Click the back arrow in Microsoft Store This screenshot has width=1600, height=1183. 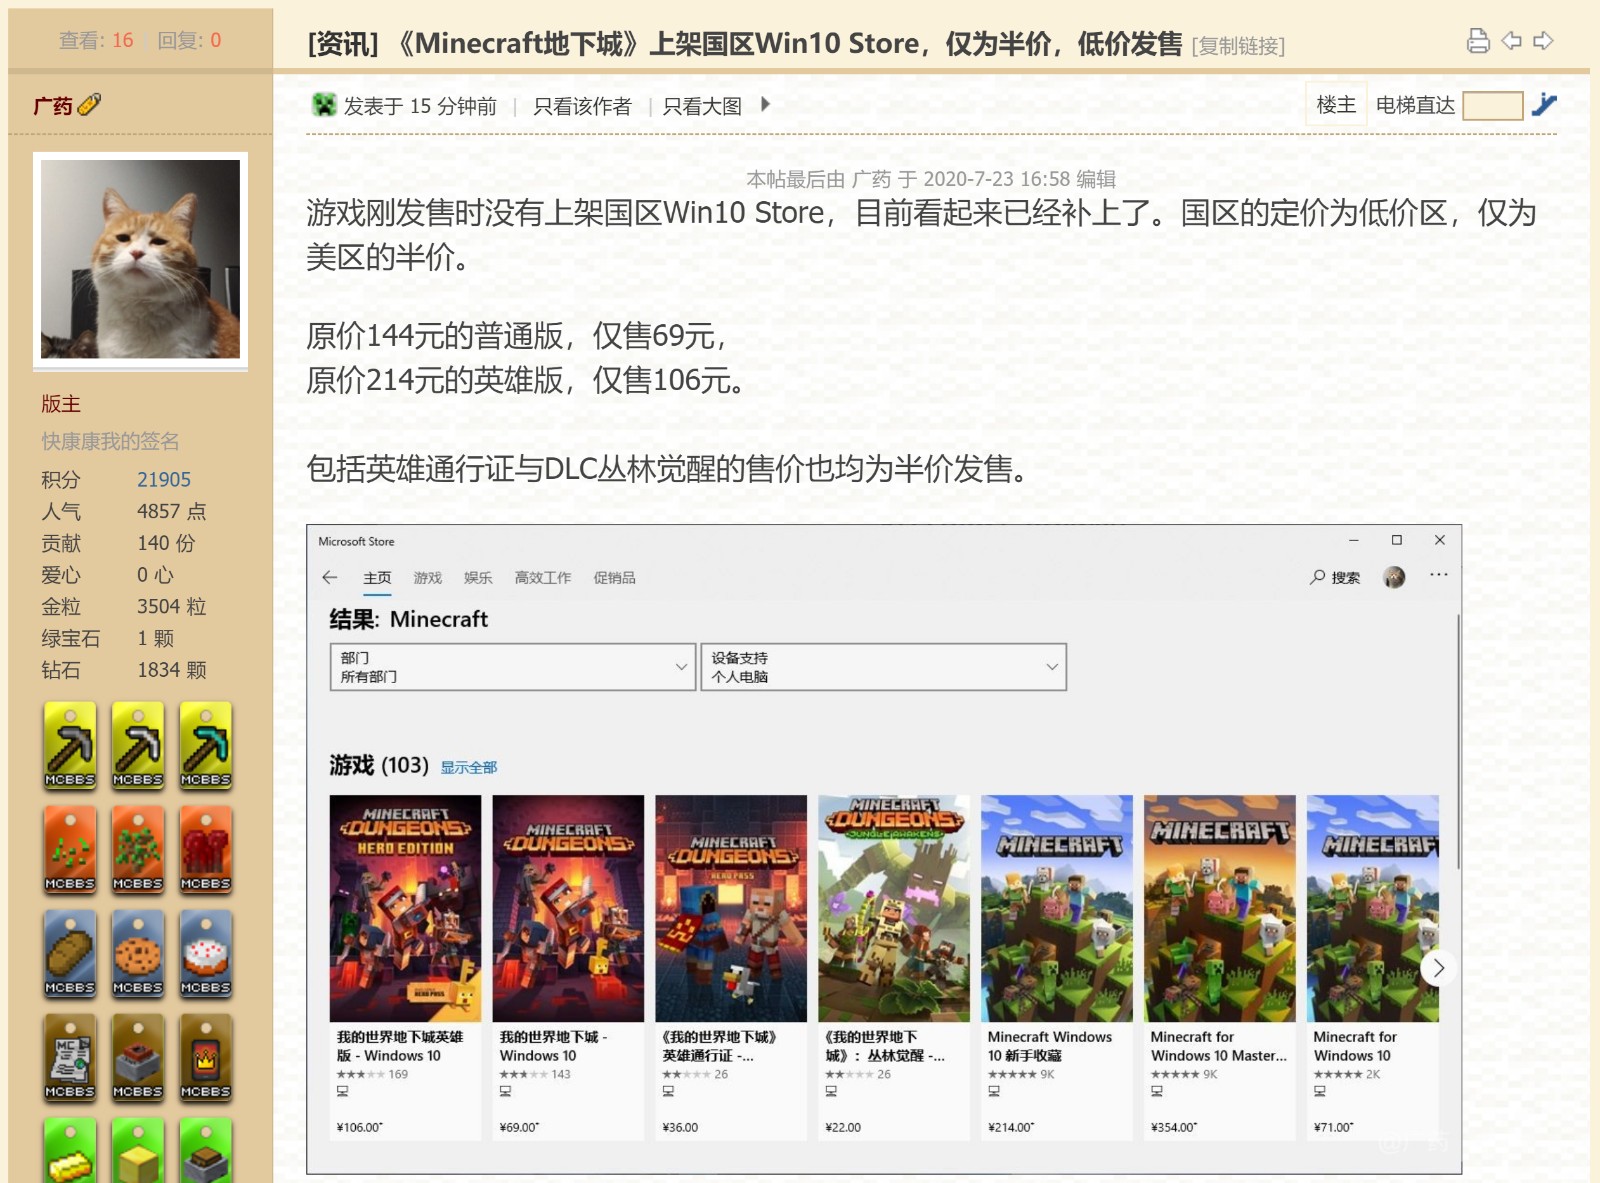(330, 577)
